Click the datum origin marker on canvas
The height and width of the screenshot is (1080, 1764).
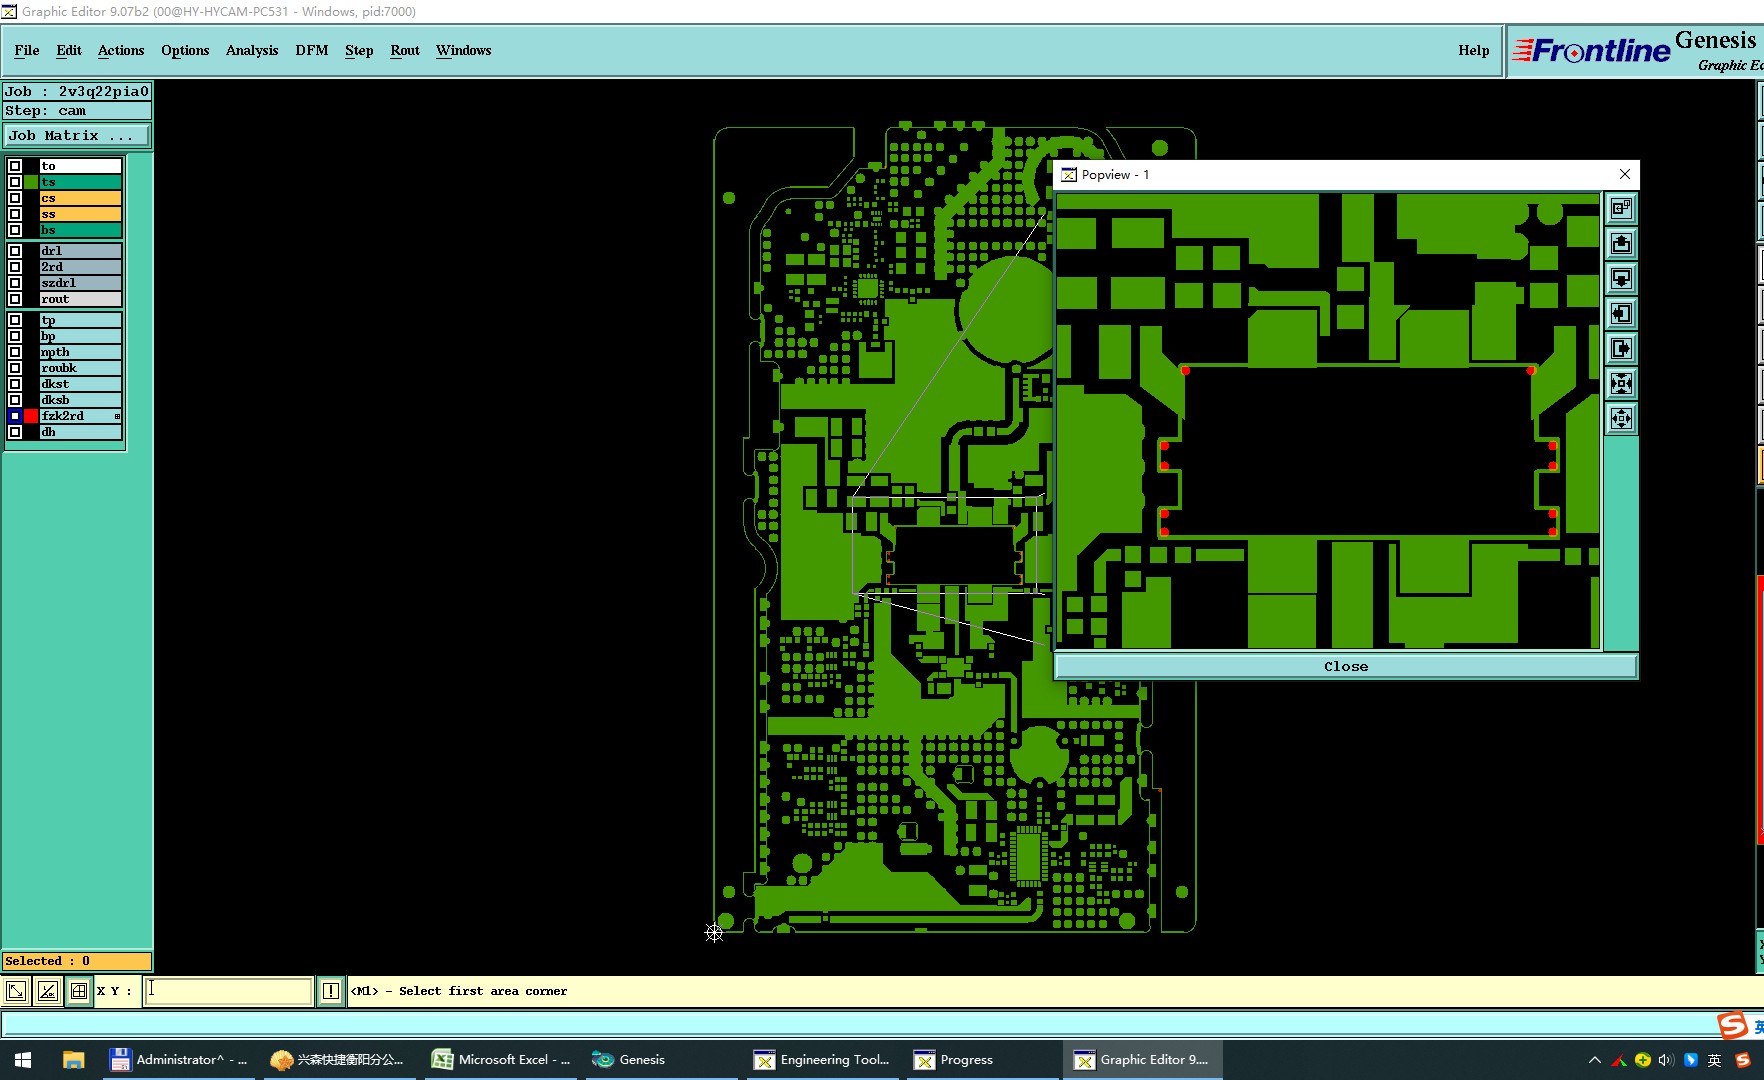click(714, 933)
